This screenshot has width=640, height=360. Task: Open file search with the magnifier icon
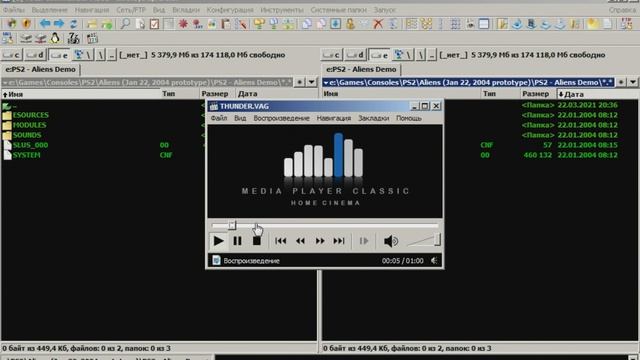[125, 24]
